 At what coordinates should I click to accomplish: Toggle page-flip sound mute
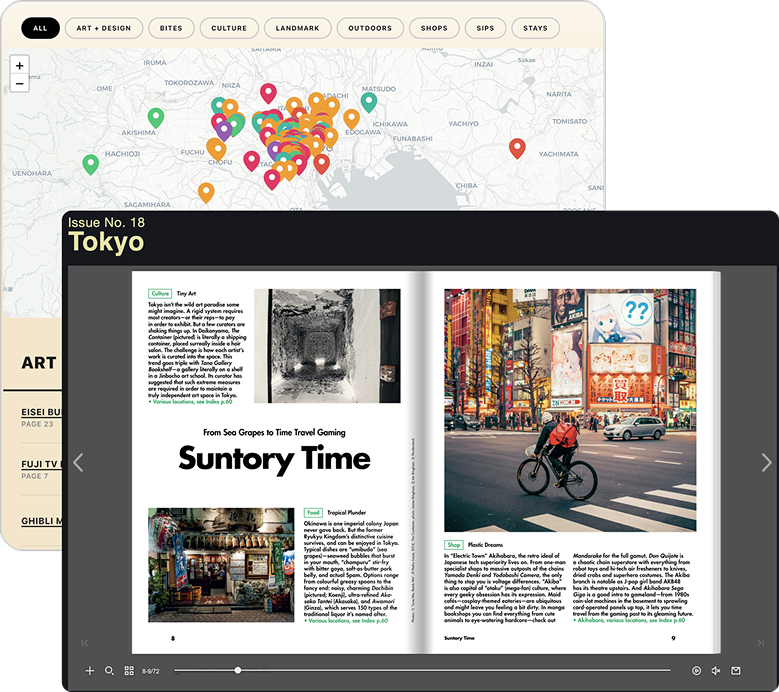click(716, 671)
